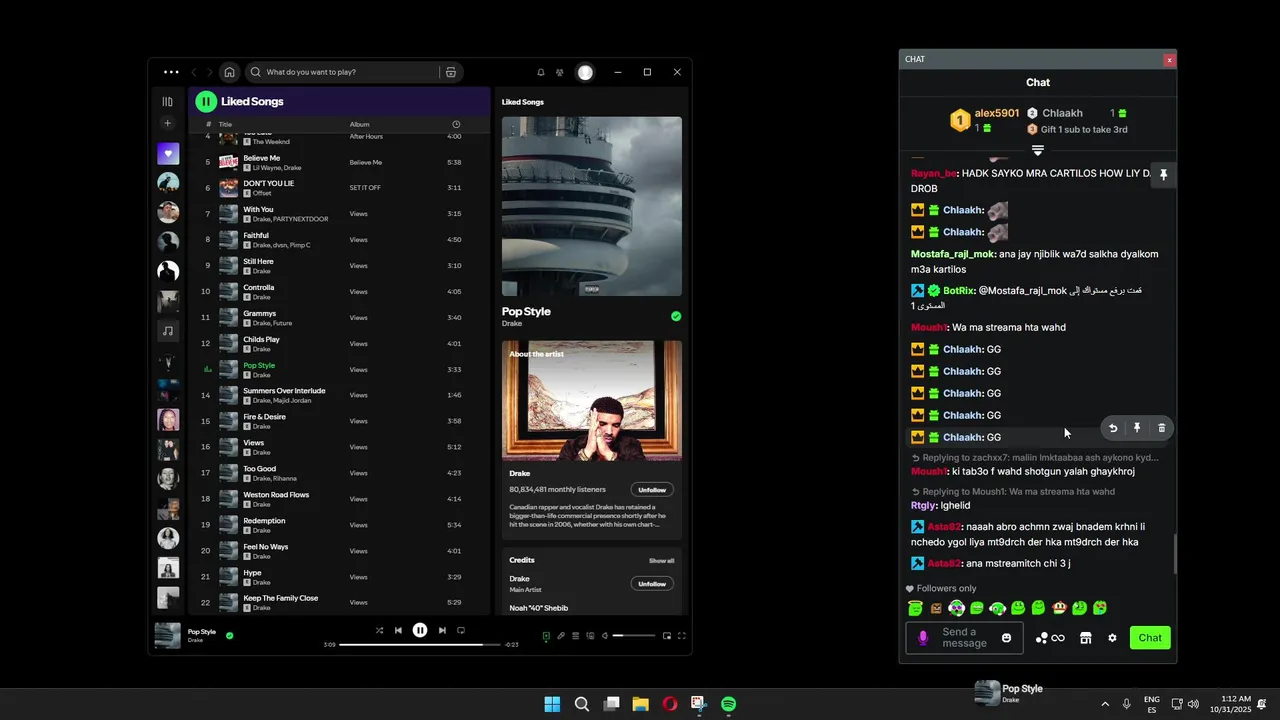
Task: Pin the hovered Chlaakh GG message
Action: pos(1137,428)
